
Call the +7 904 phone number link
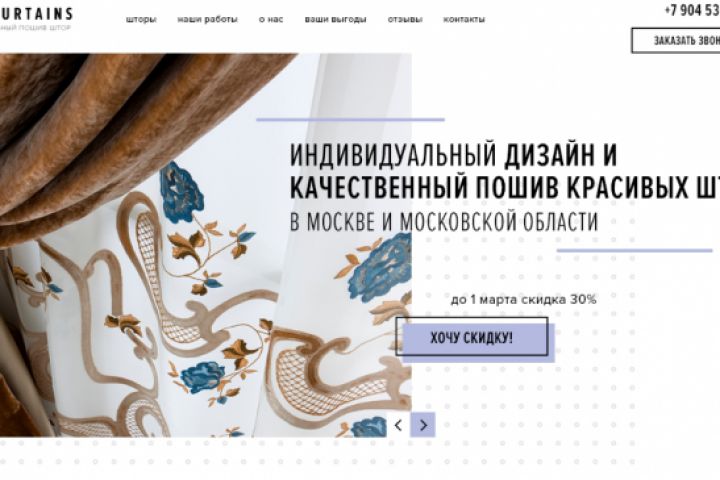point(692,10)
